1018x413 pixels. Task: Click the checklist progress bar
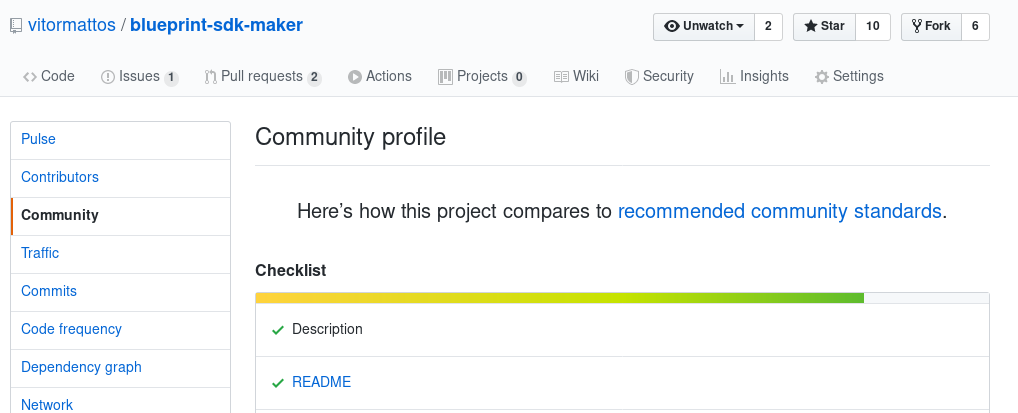coord(622,298)
